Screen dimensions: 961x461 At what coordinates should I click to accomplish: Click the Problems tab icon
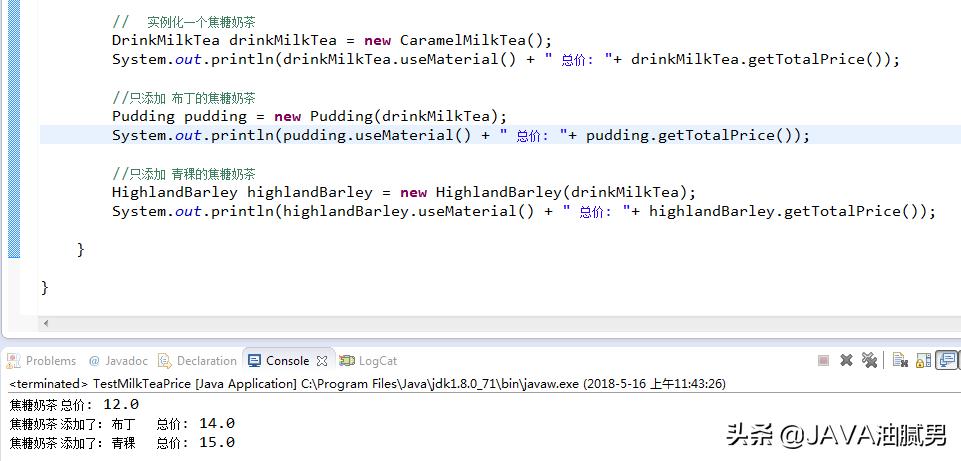13,360
